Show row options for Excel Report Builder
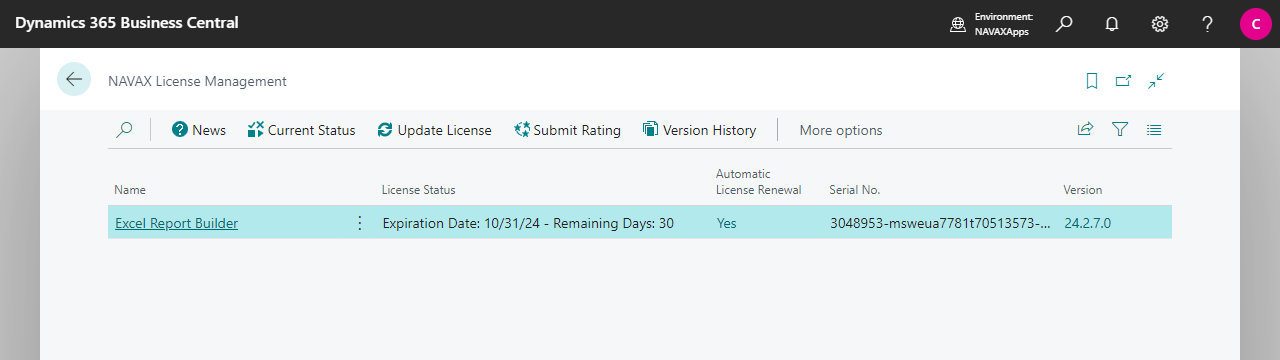The image size is (1280, 360). click(360, 223)
